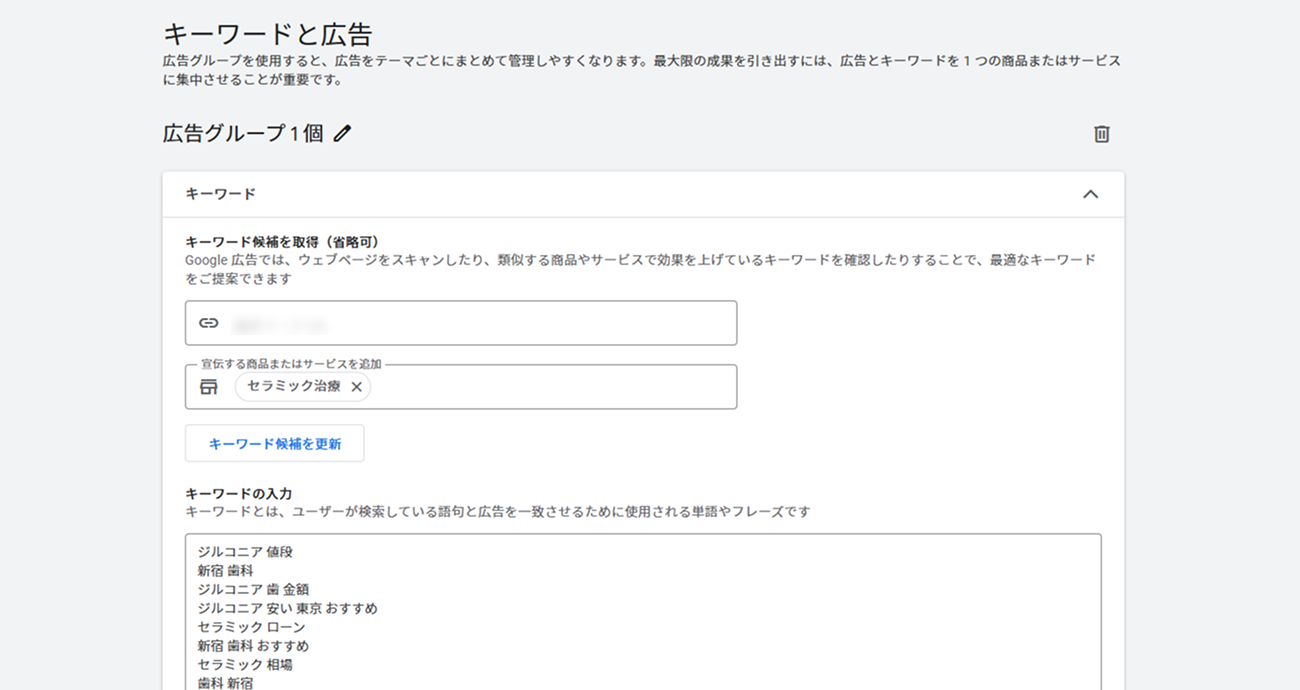Click the 広告グループ 1 個 heading text
Viewport: 1300px width, 690px height.
tap(243, 133)
